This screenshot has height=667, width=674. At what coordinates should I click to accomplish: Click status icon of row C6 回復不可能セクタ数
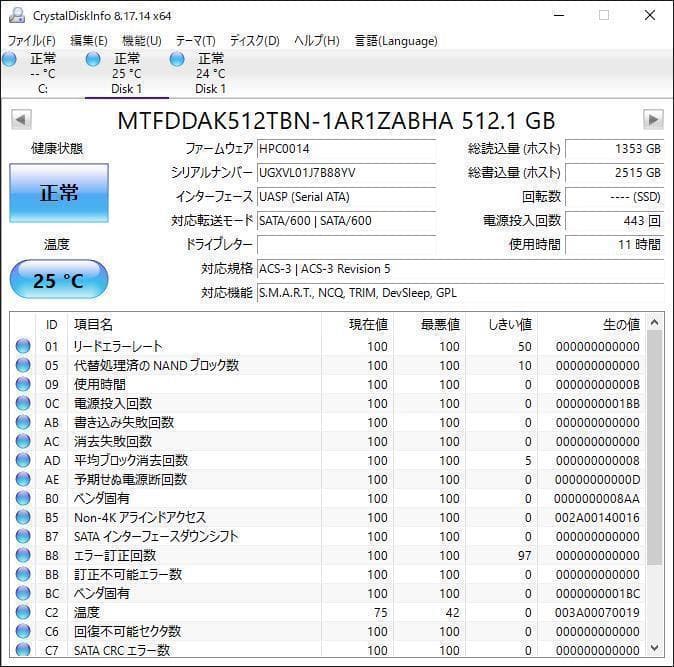[23, 631]
